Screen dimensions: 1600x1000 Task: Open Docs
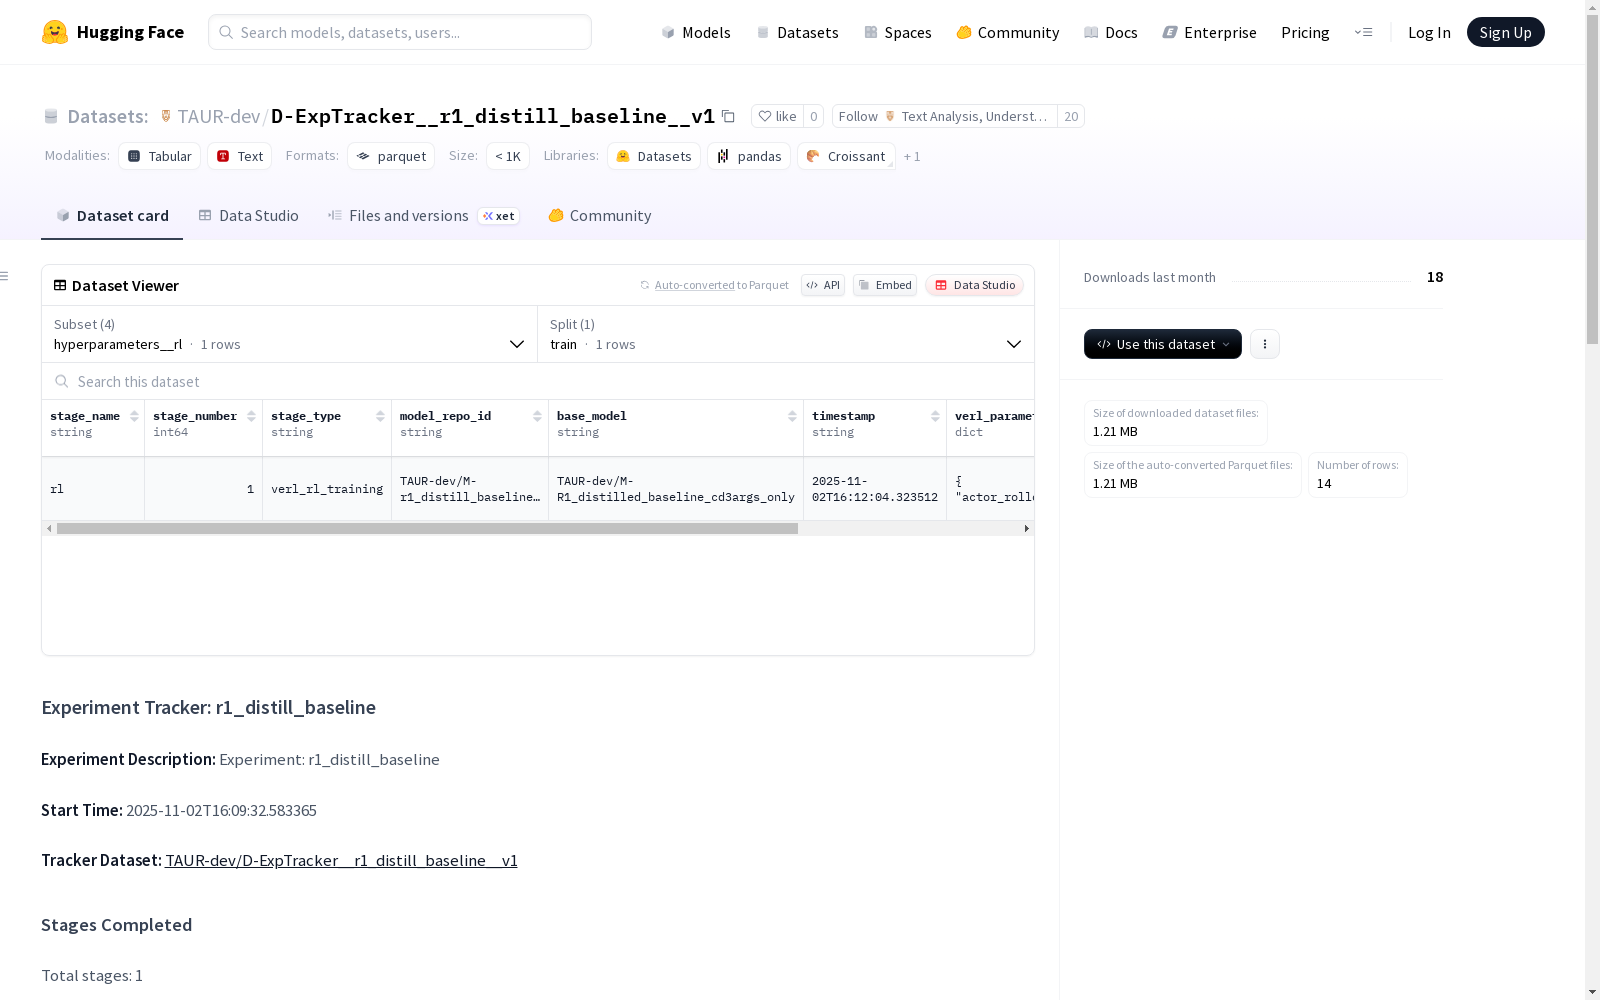pyautogui.click(x=1111, y=32)
